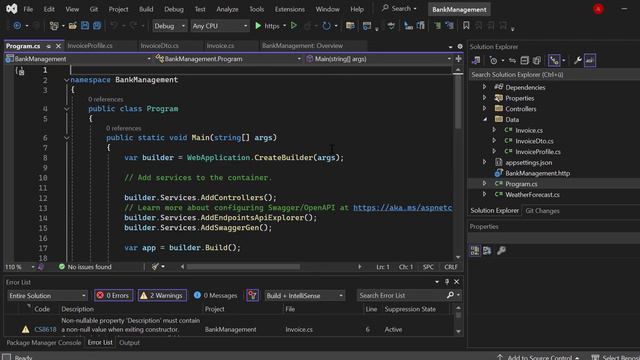
Task: Click the red user account avatar
Action: 598,9
